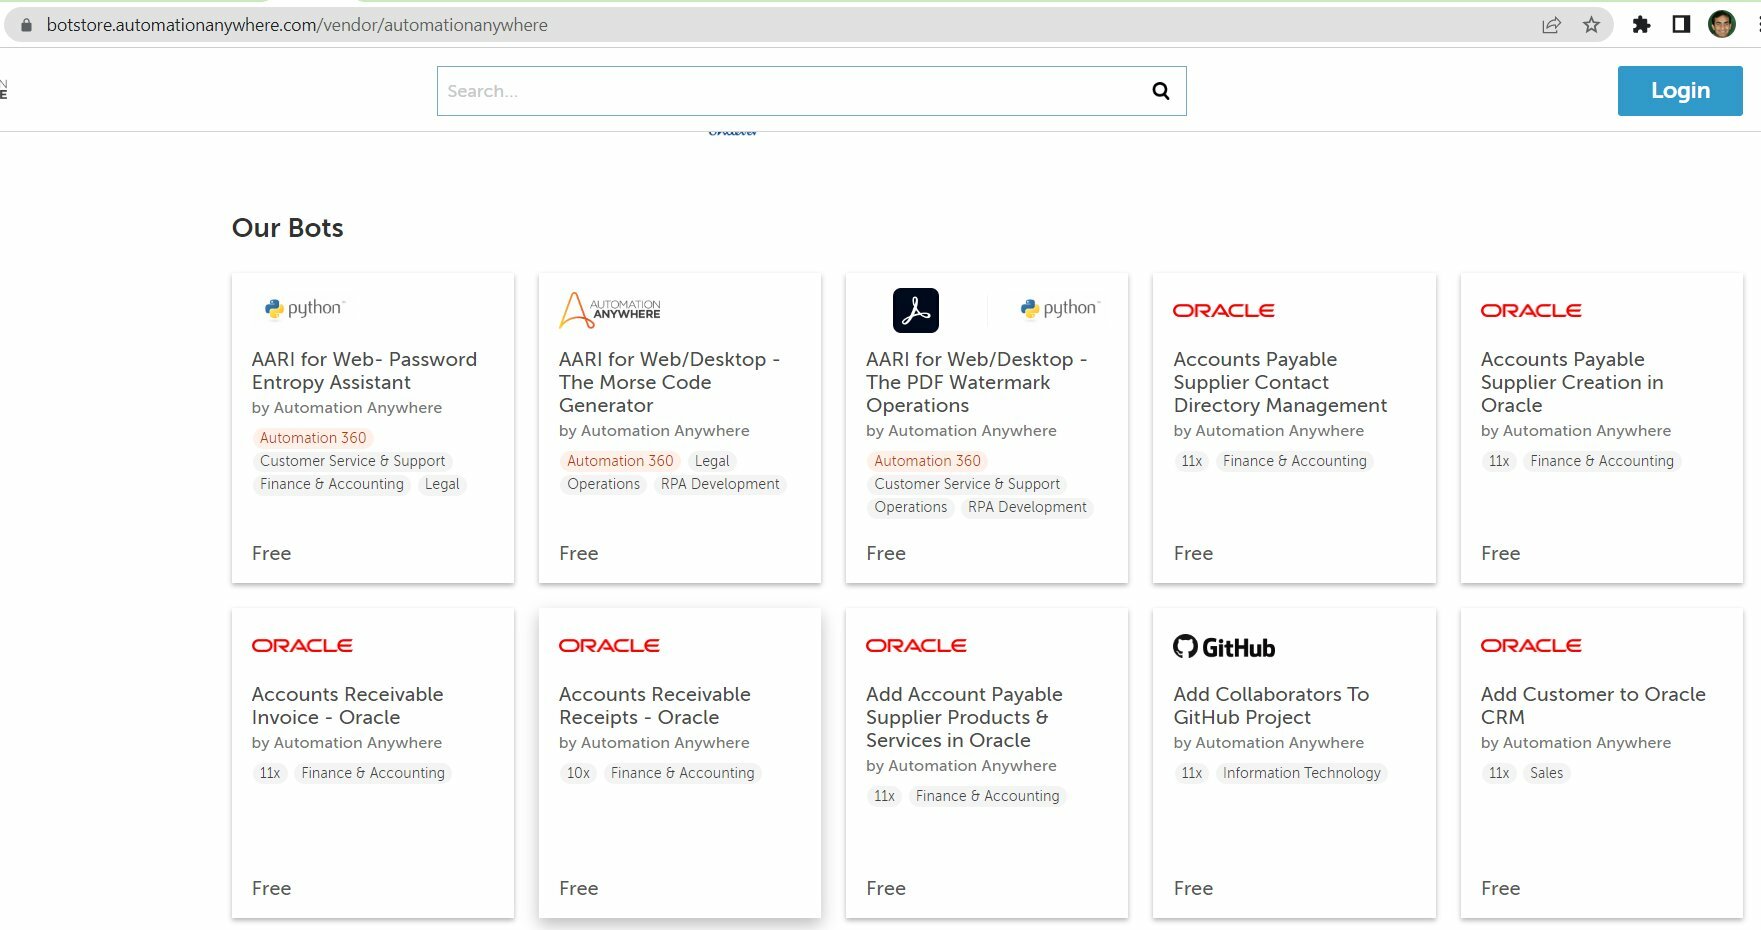Click Free price on Add Customer CRM card
Screen dimensions: 1761x930
[x=1500, y=888]
